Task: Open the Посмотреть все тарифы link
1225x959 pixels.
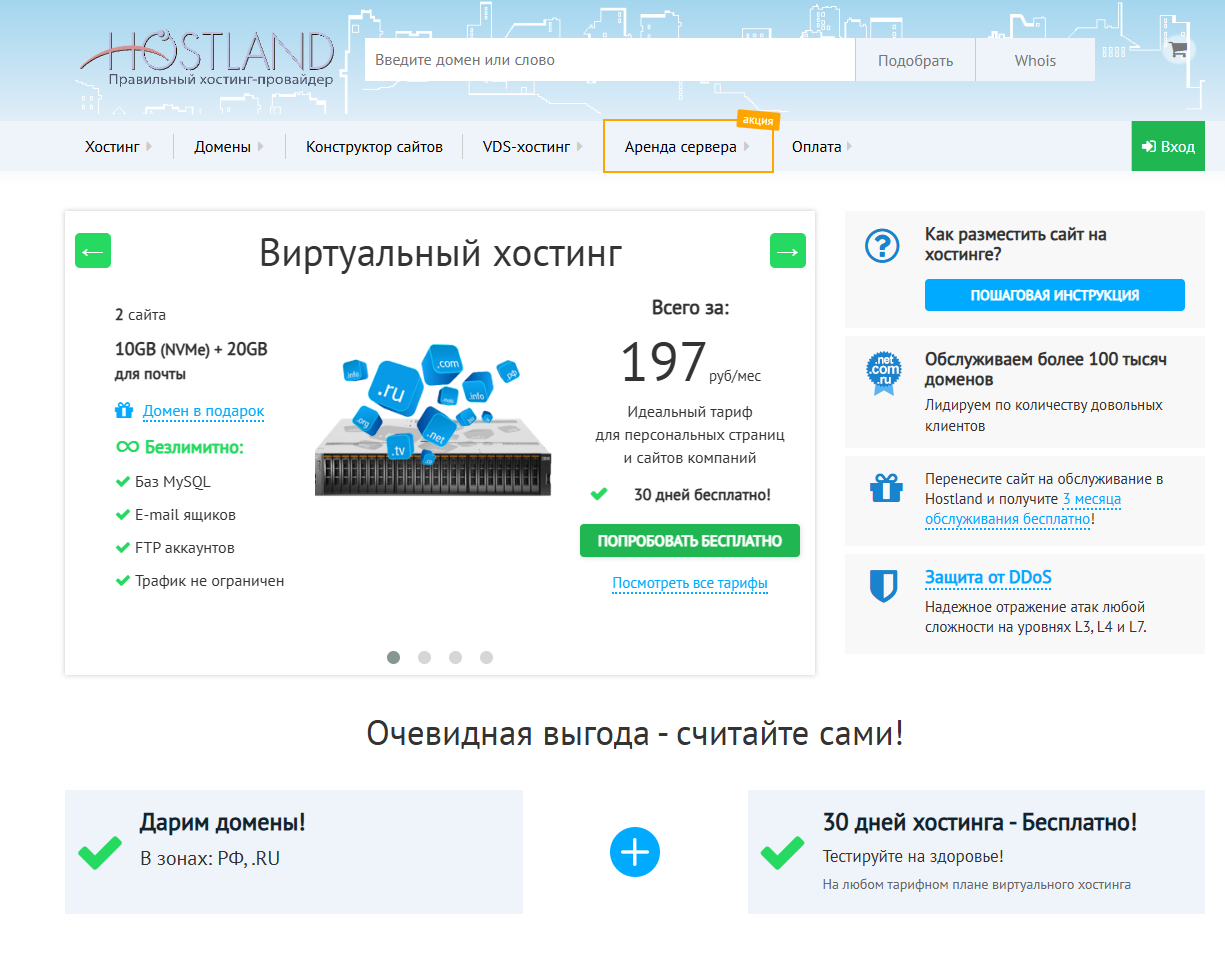Action: (x=689, y=583)
